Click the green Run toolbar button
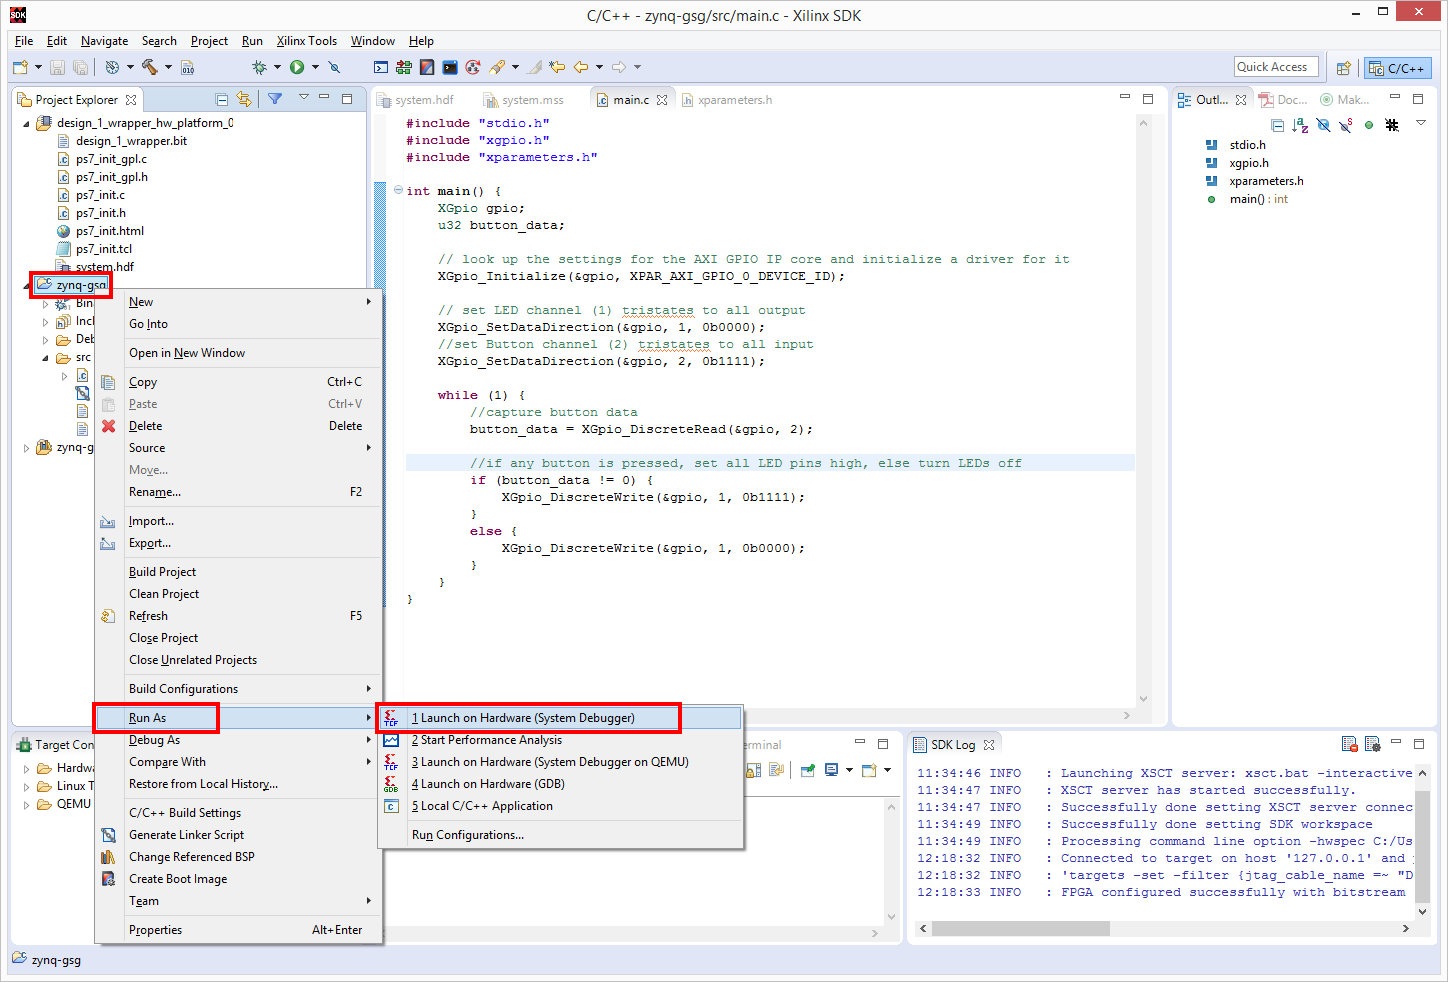The height and width of the screenshot is (982, 1448). [297, 67]
